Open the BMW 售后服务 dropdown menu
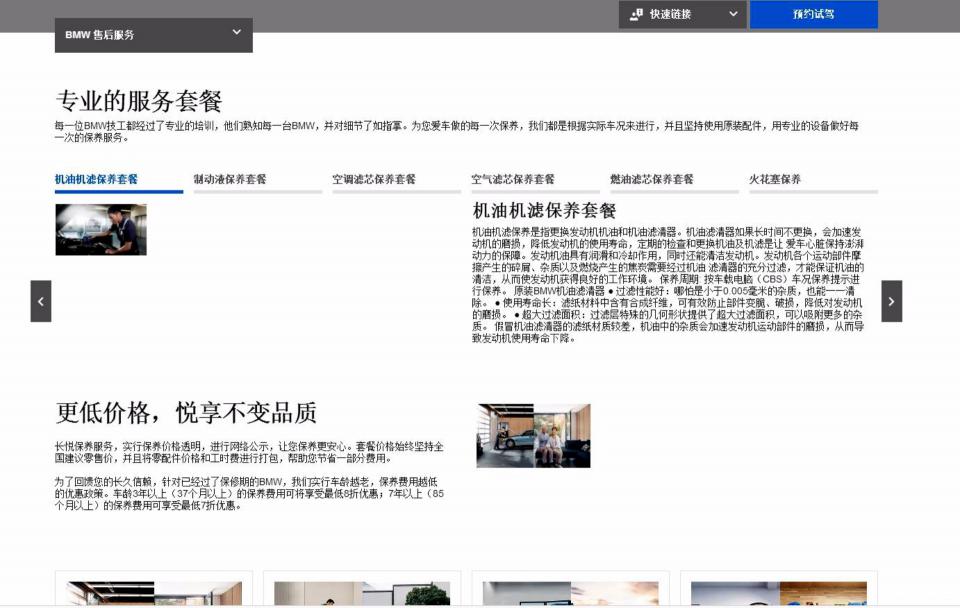The image size is (960, 608). [x=154, y=35]
